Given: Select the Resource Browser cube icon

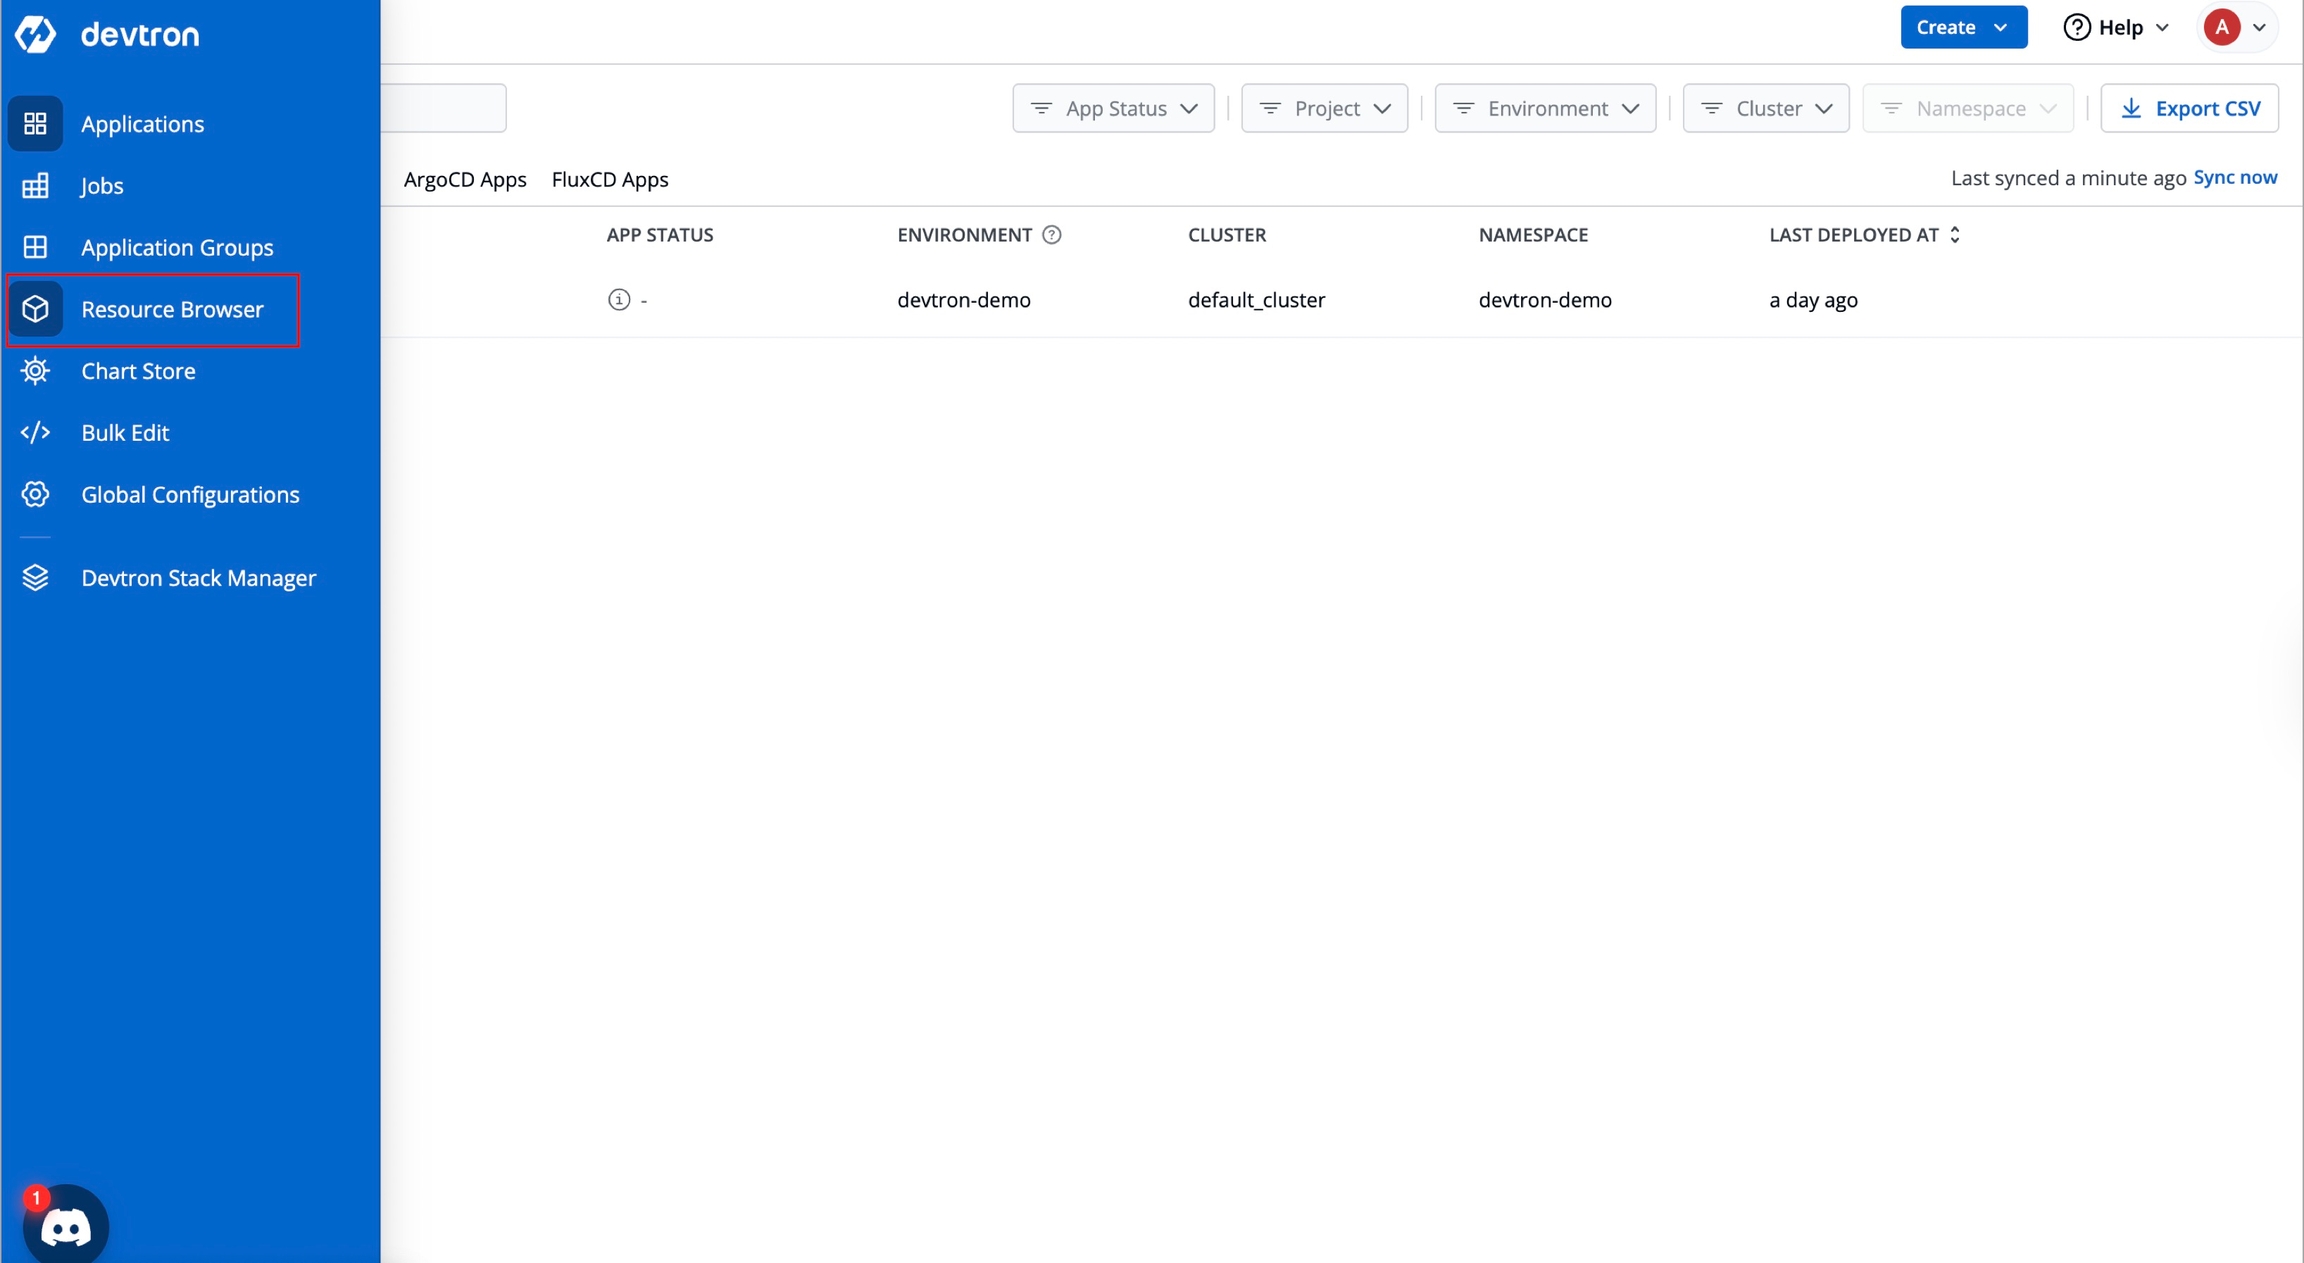Looking at the screenshot, I should tap(36, 309).
